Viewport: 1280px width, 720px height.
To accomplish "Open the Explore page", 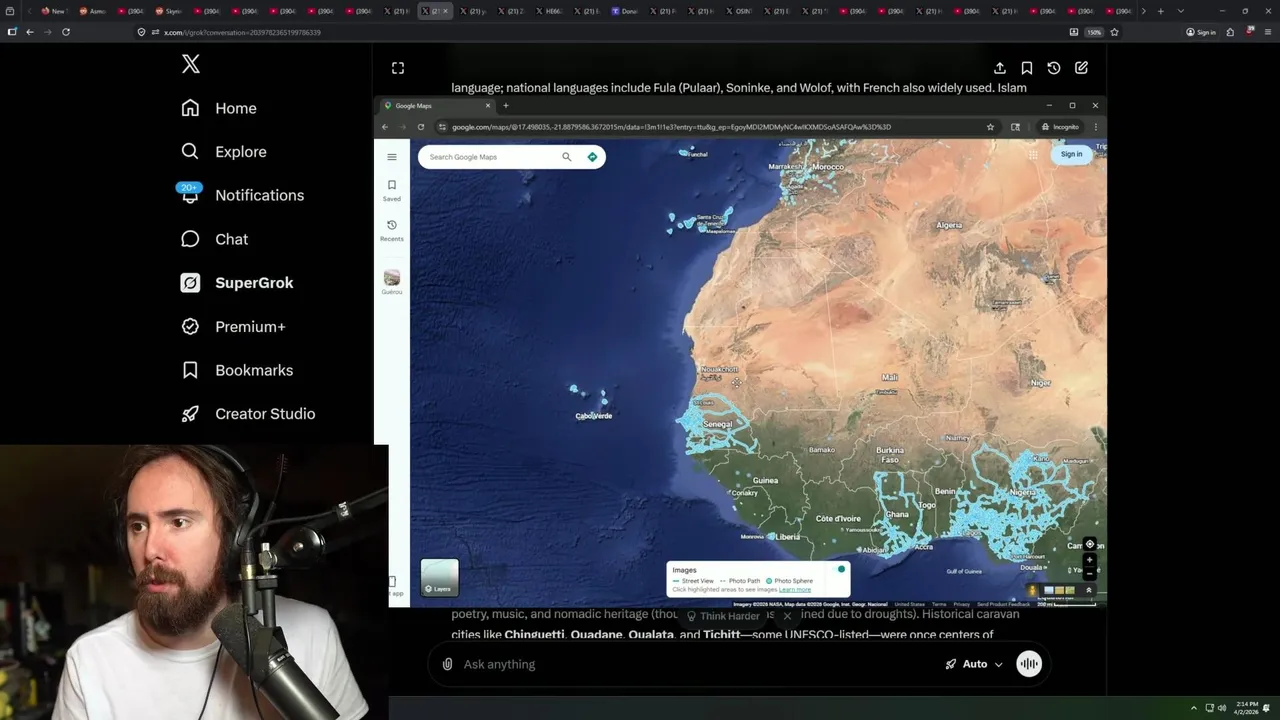I will [224, 152].
